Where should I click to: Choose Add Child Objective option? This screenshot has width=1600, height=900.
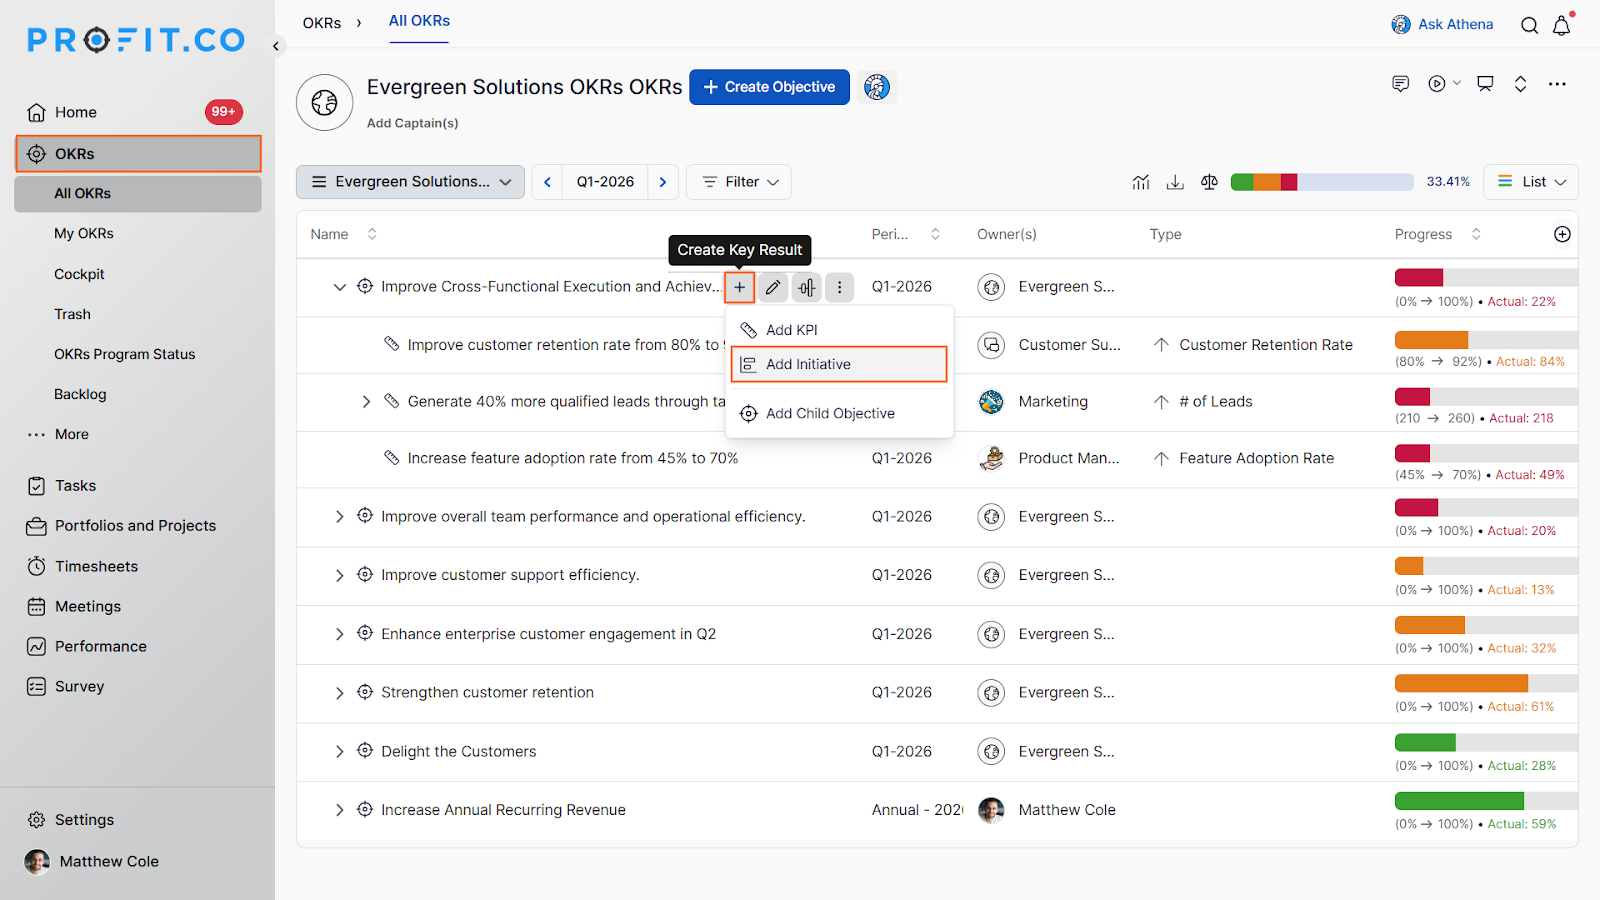829,413
